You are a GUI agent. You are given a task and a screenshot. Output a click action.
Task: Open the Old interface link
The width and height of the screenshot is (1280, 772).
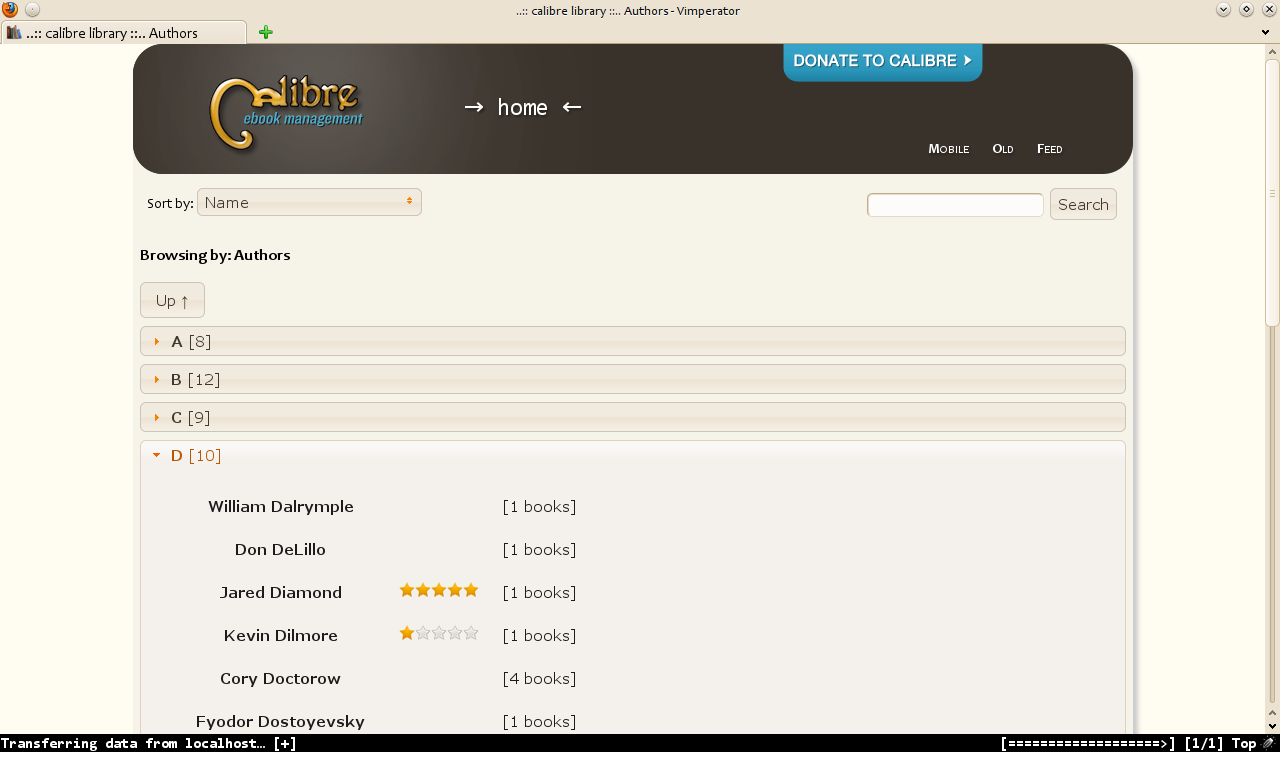click(x=1003, y=149)
